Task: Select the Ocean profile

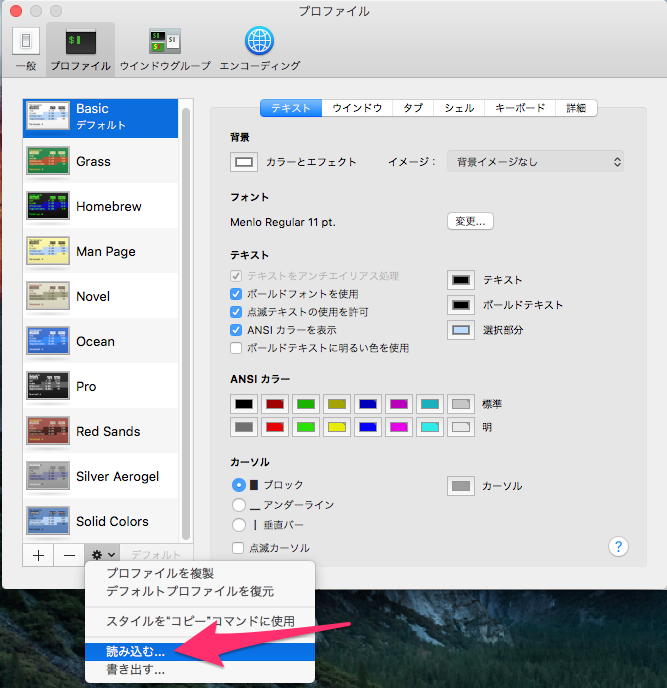Action: [100, 341]
